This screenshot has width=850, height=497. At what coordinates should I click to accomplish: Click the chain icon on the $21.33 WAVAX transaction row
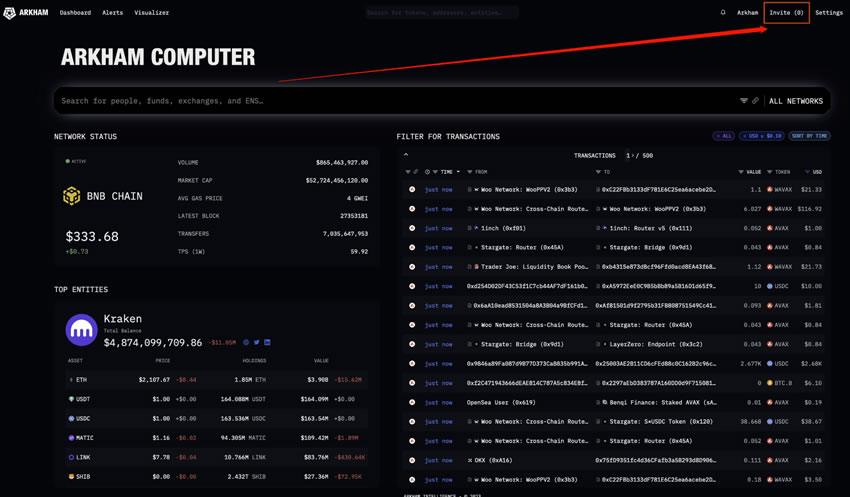(412, 190)
